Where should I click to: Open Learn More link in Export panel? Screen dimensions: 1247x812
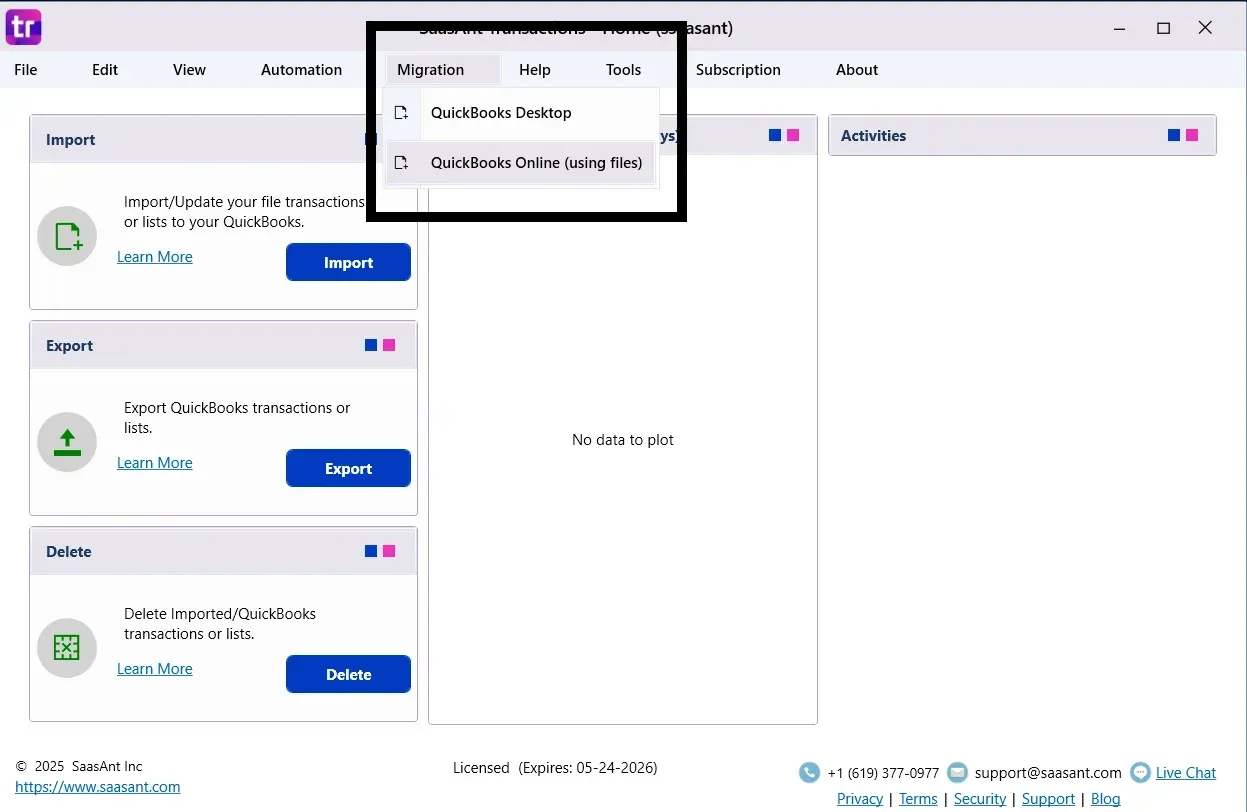(x=155, y=463)
